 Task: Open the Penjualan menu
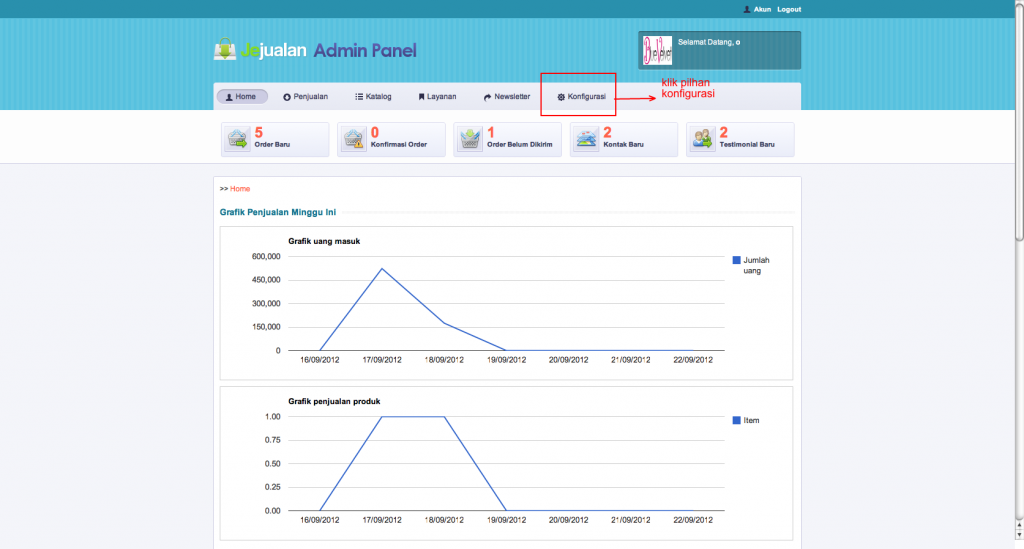pos(306,97)
